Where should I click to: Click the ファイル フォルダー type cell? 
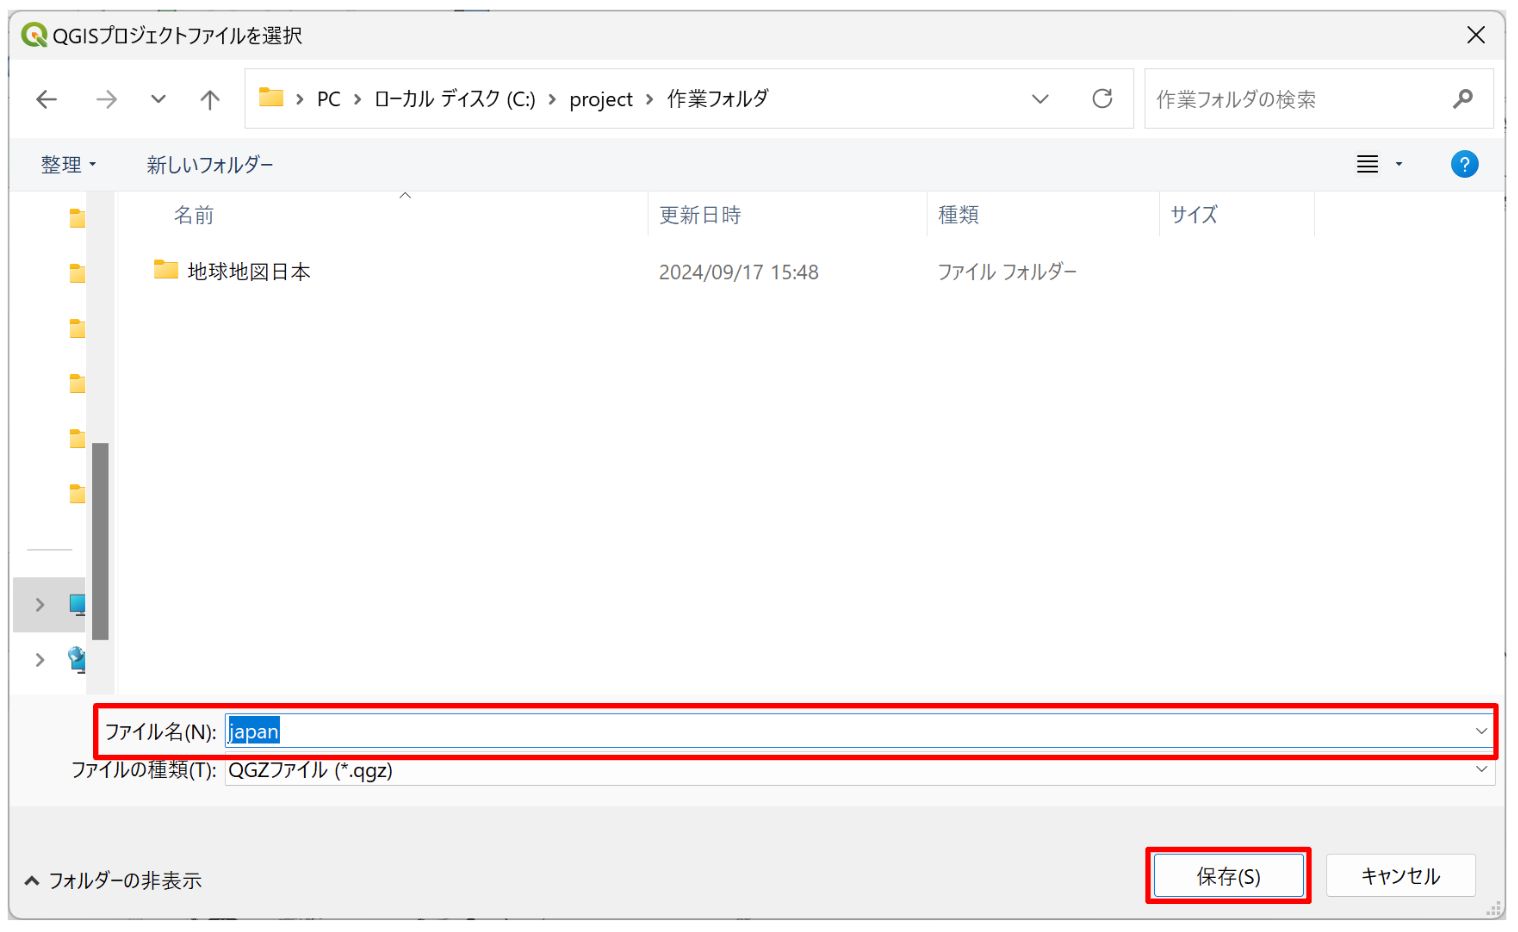[1007, 272]
